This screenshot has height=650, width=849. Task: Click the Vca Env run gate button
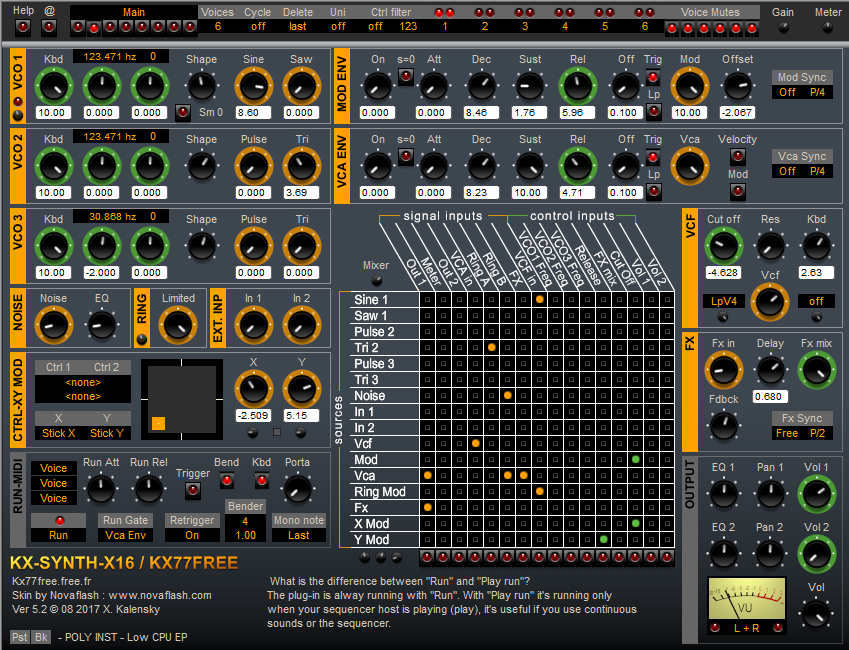pyautogui.click(x=126, y=535)
